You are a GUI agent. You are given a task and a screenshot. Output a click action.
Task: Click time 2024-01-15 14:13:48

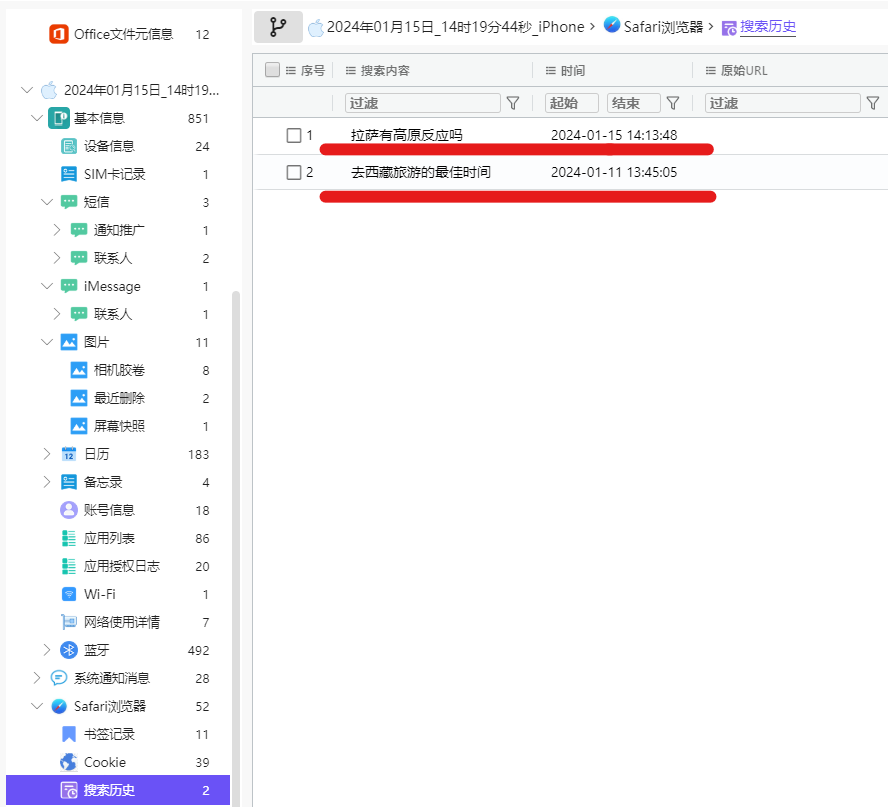point(614,135)
